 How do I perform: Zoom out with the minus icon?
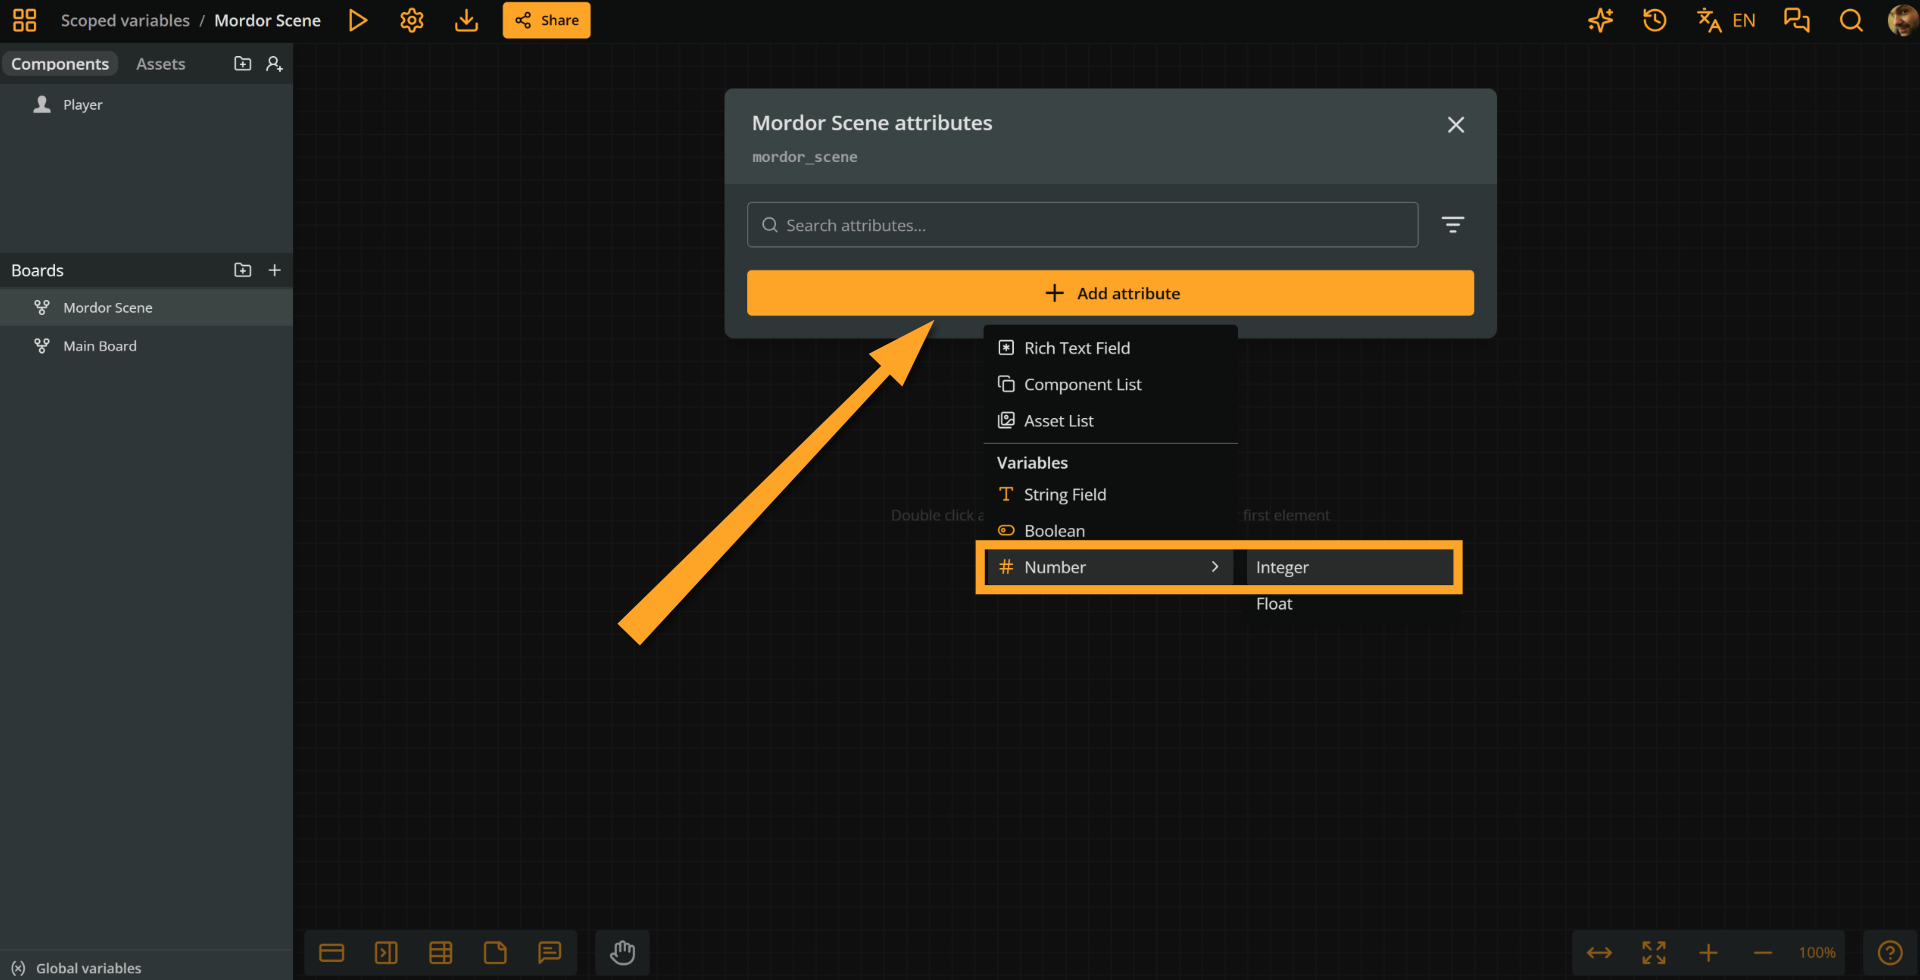[1763, 953]
